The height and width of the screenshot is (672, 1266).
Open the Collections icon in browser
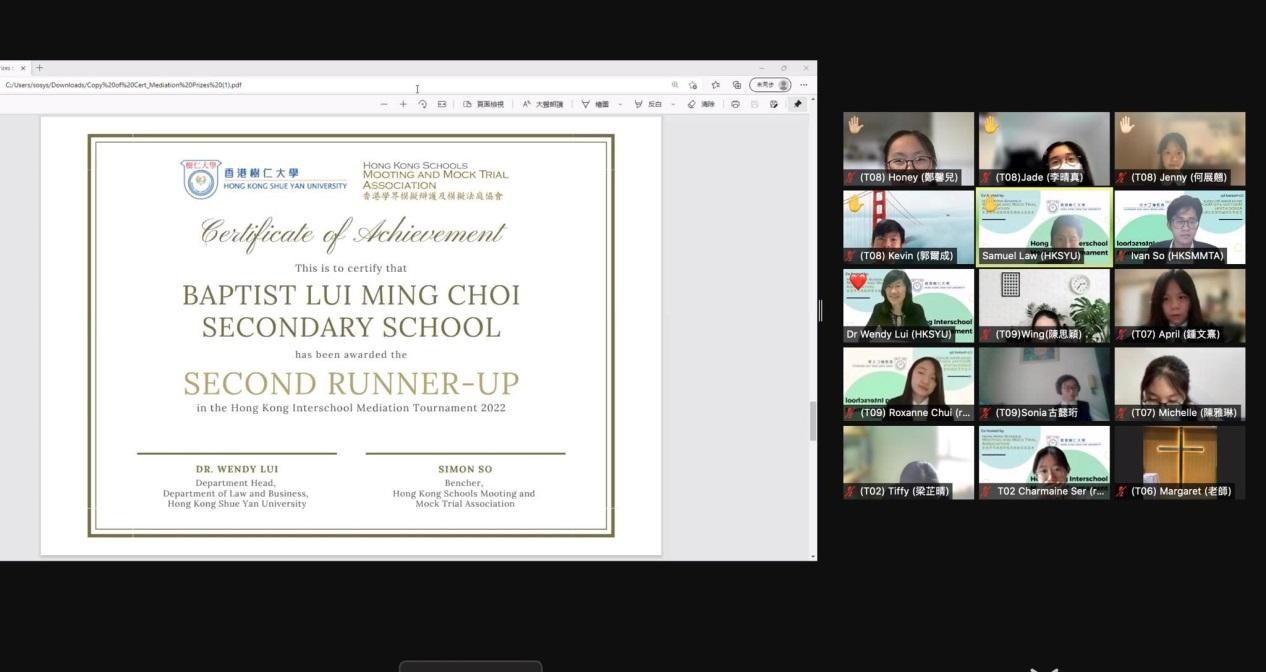click(737, 85)
